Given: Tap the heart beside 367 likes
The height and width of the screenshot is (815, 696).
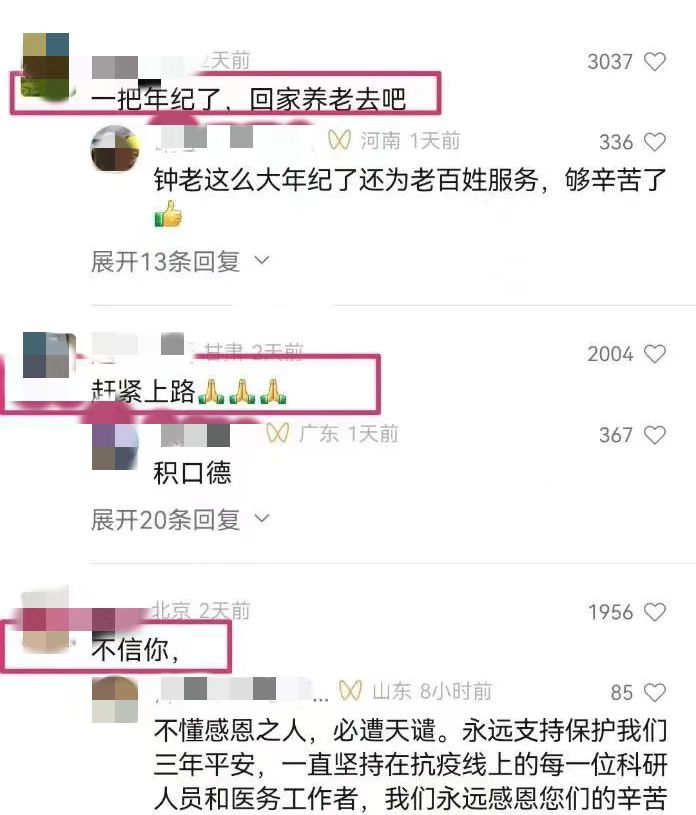Looking at the screenshot, I should tap(654, 435).
